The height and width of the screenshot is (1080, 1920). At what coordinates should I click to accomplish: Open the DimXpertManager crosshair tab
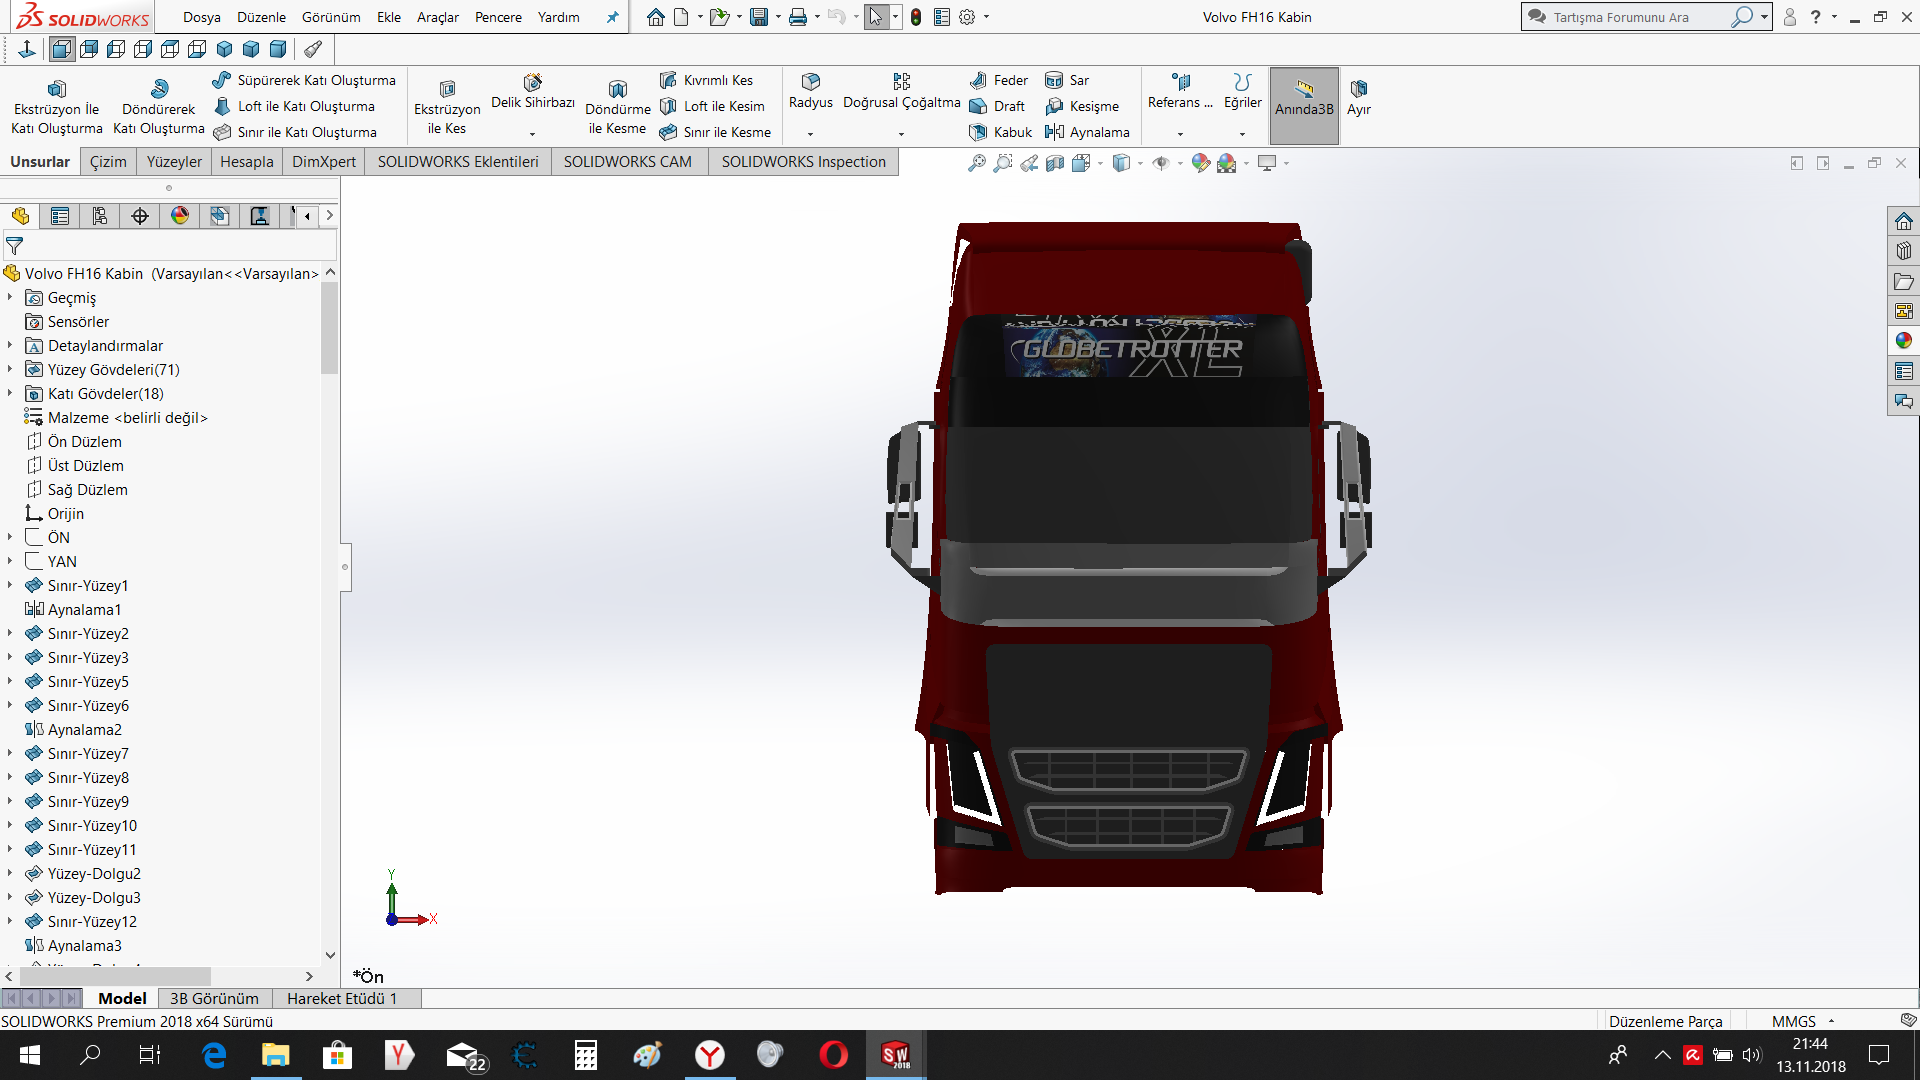point(140,216)
